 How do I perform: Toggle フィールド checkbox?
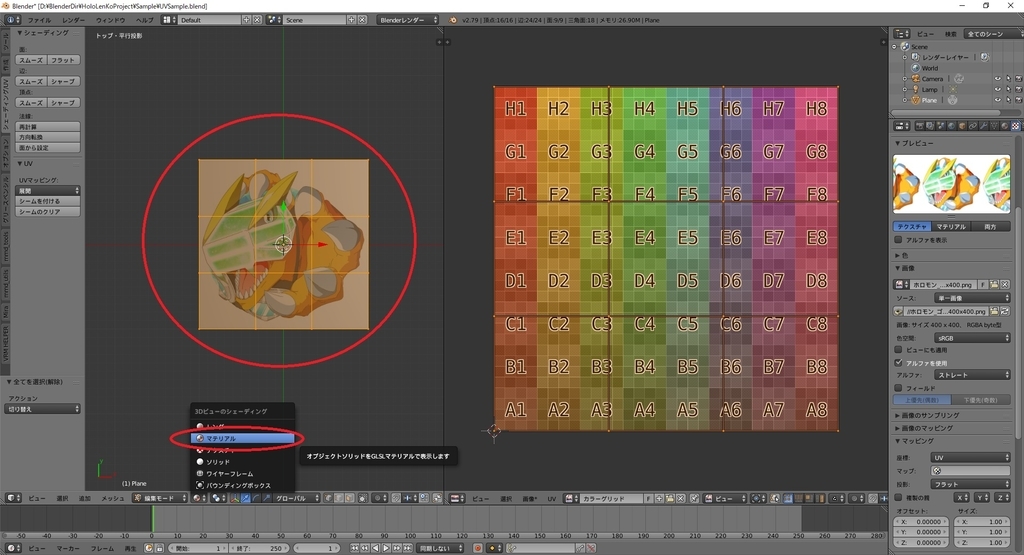[x=899, y=388]
